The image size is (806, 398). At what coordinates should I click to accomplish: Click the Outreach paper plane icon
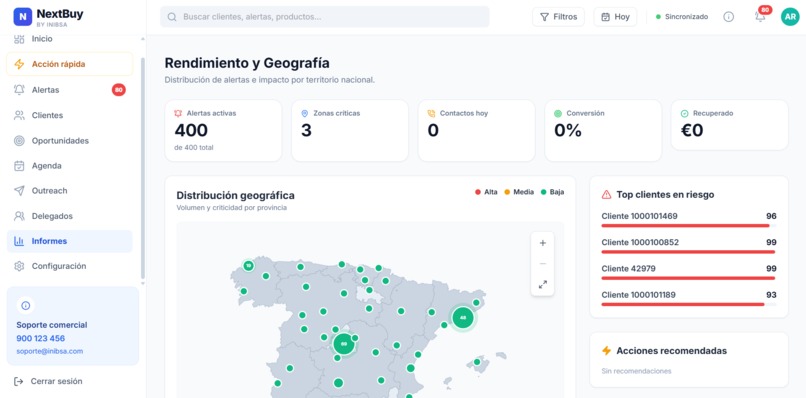(19, 191)
